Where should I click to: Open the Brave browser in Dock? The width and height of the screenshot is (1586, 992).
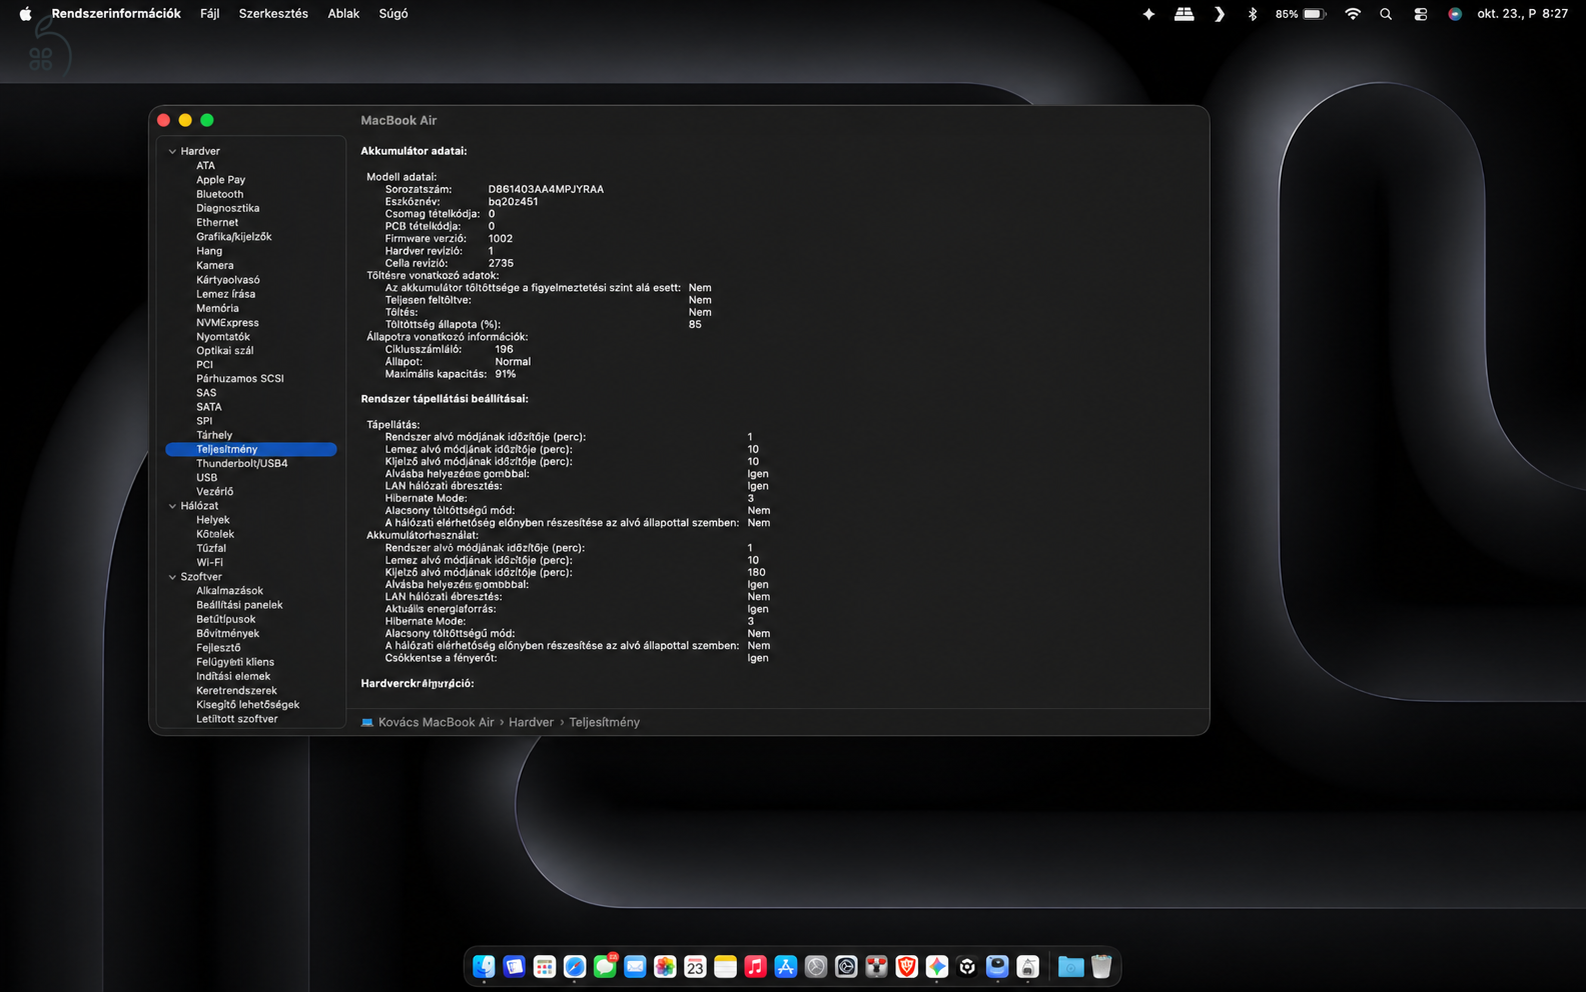point(907,966)
